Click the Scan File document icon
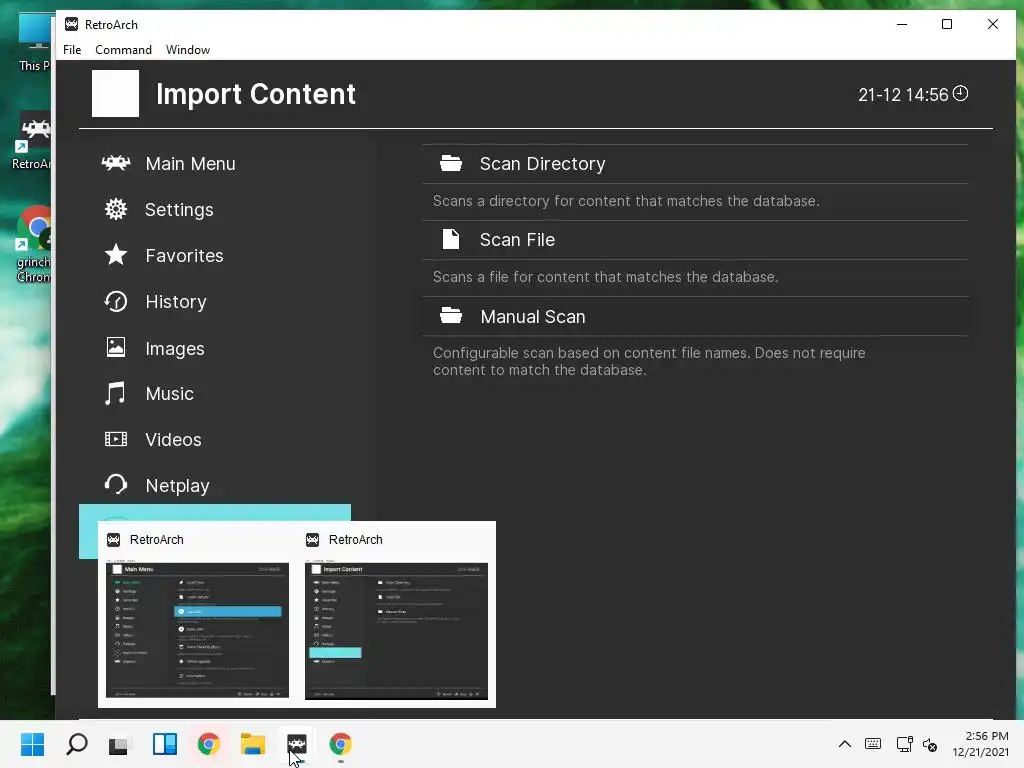This screenshot has width=1024, height=768. tap(451, 239)
